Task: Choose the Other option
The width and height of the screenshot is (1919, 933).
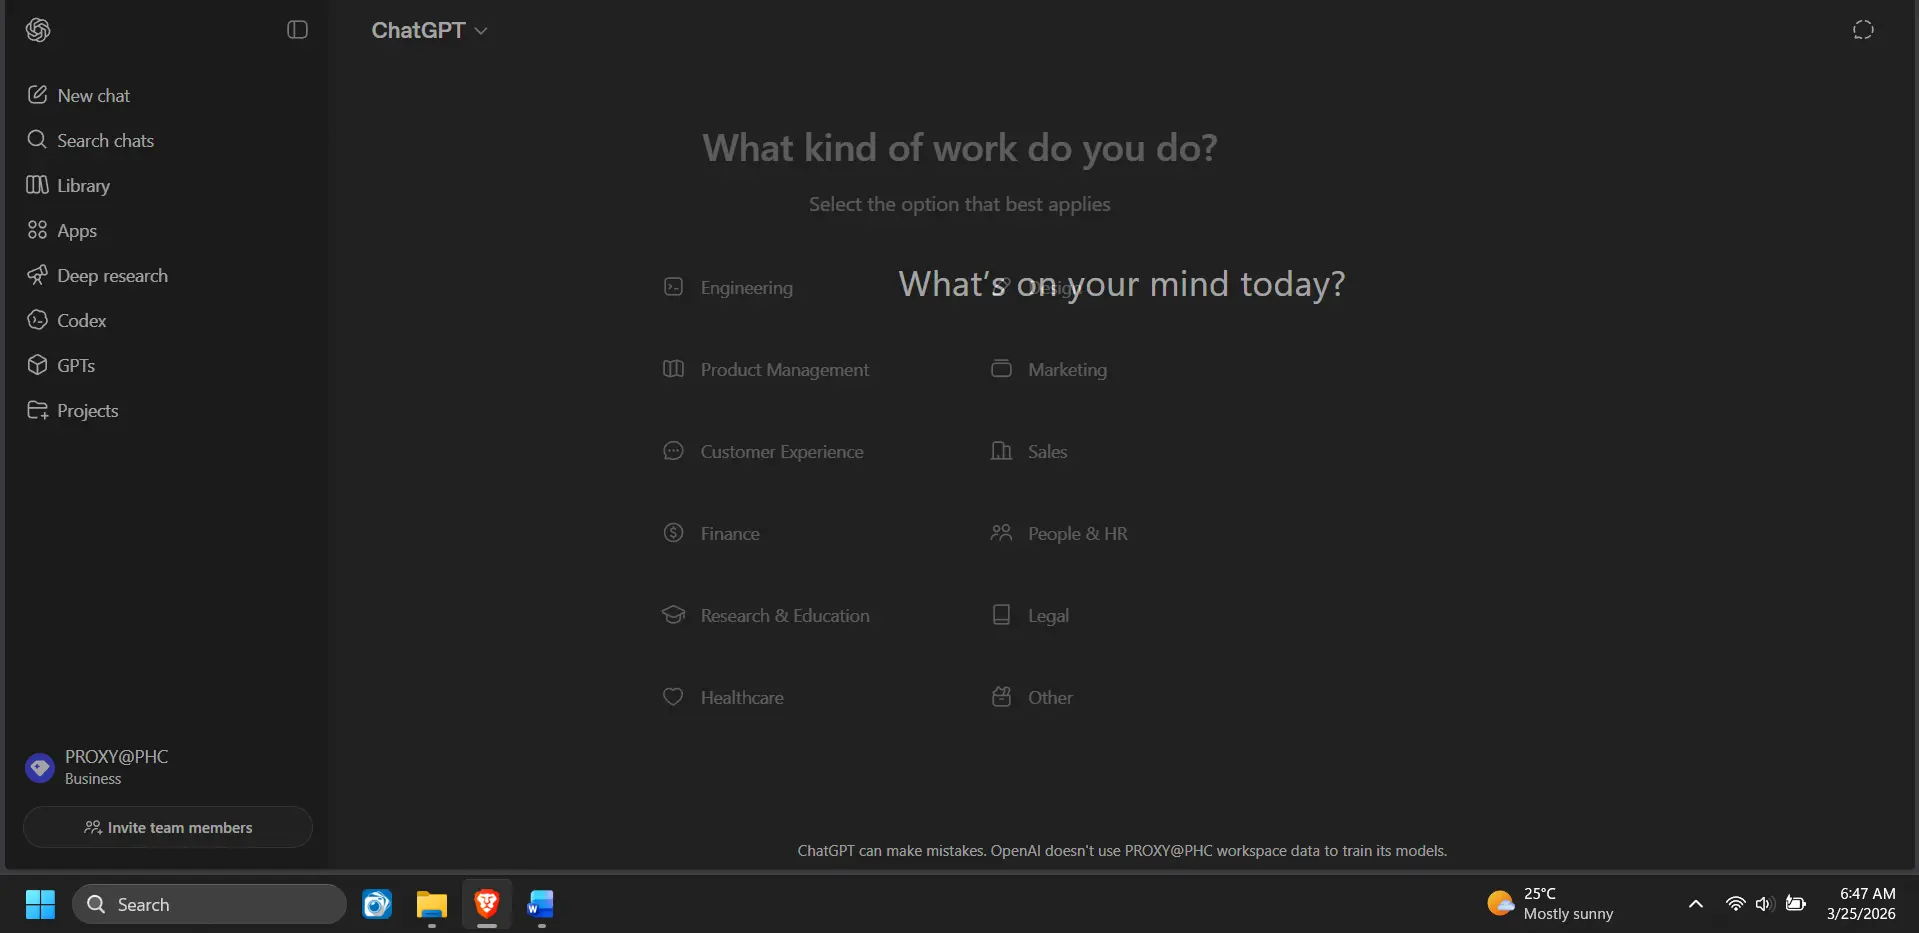Action: [x=1032, y=698]
